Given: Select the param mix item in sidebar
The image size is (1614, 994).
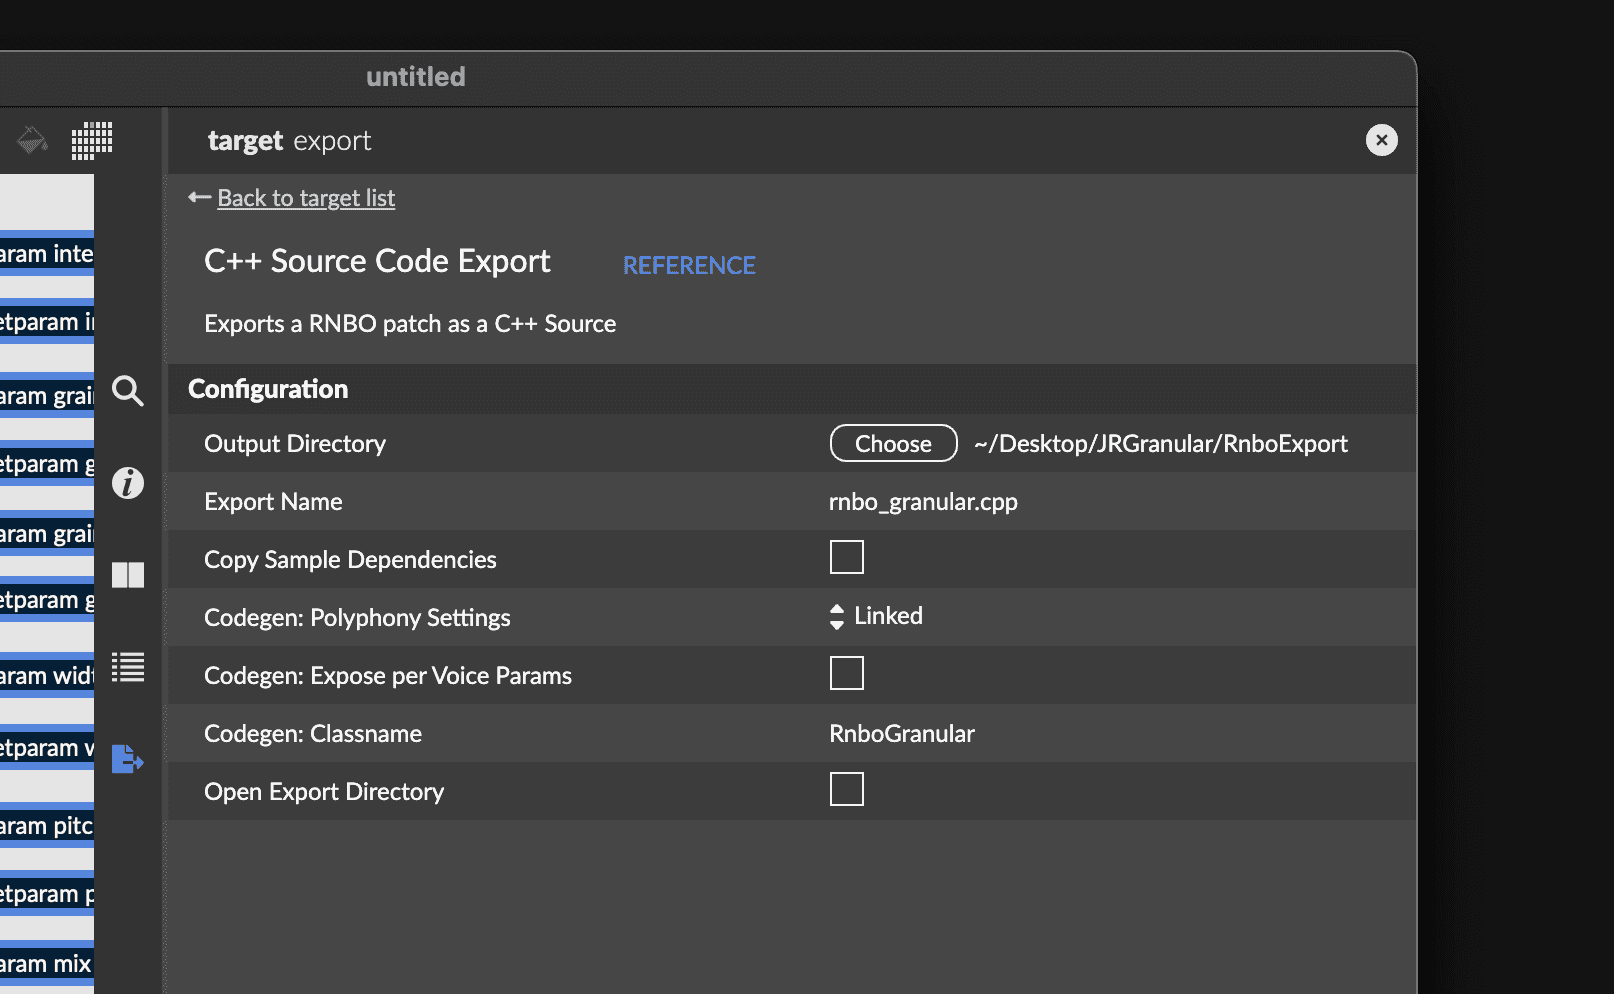Looking at the screenshot, I should 44,963.
